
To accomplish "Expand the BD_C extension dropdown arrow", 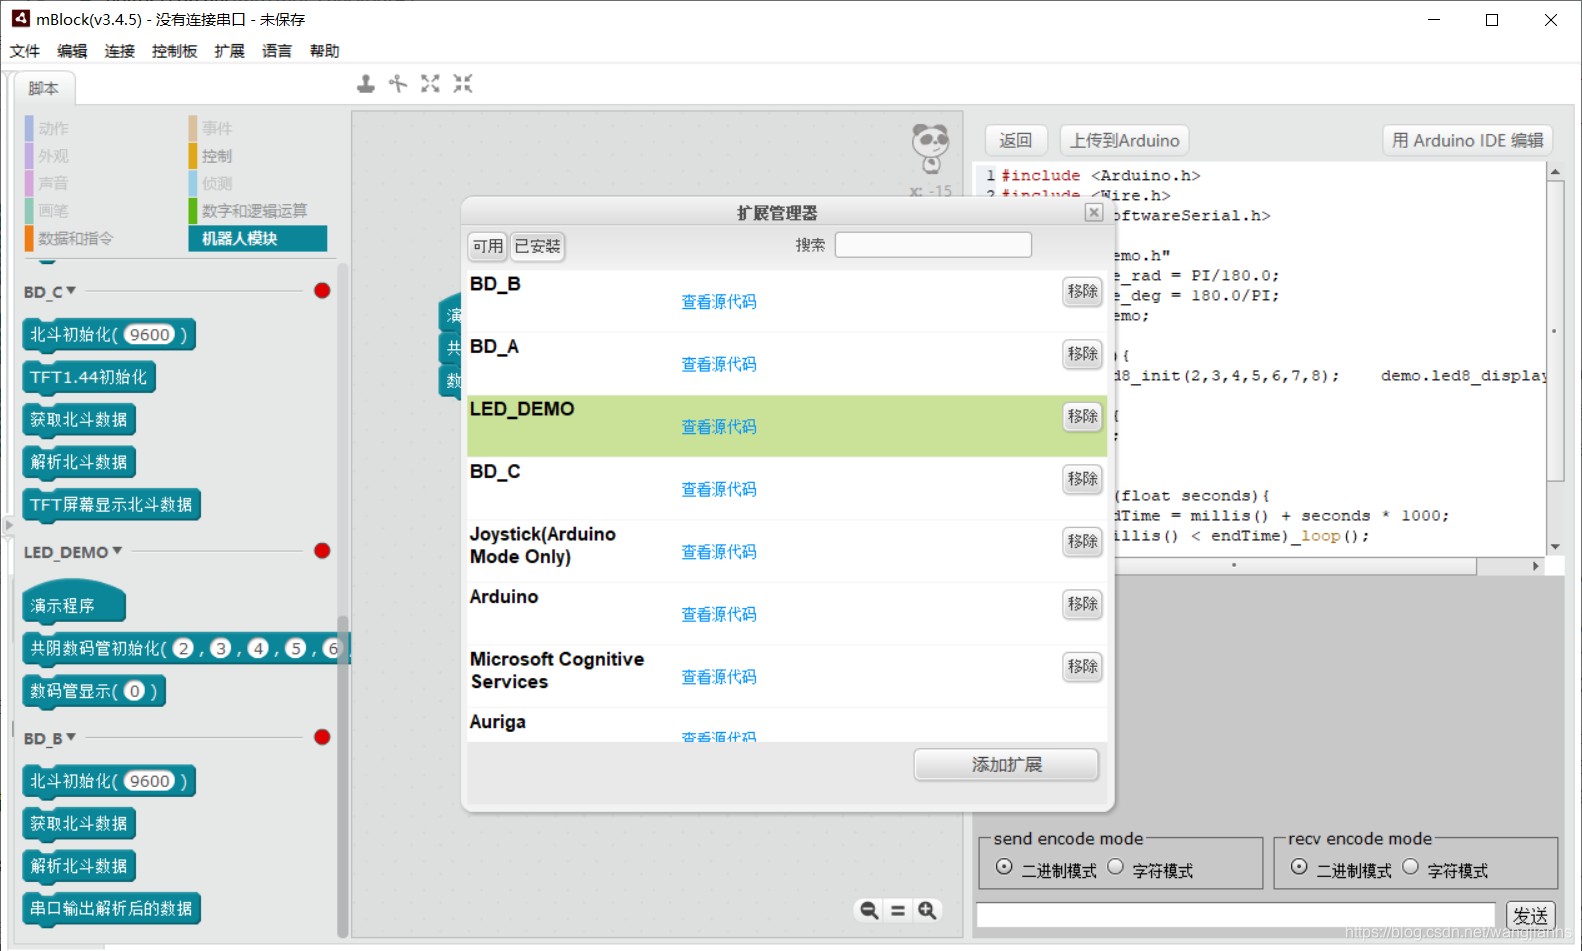I will tap(71, 291).
